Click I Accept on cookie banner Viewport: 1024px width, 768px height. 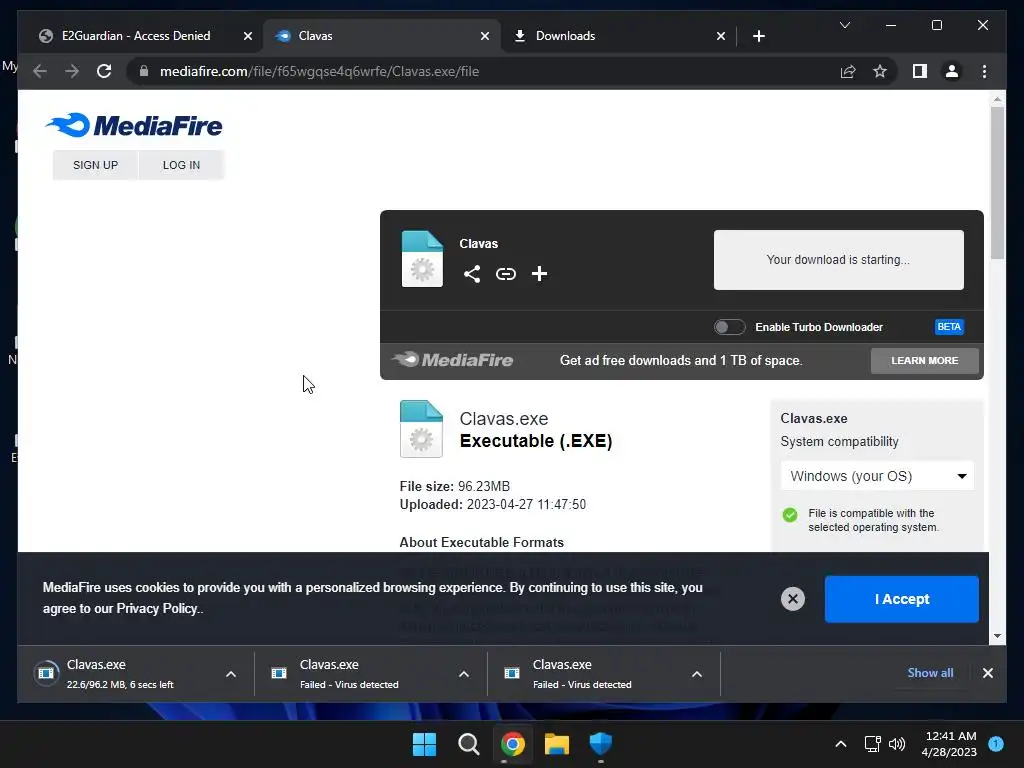click(x=902, y=599)
